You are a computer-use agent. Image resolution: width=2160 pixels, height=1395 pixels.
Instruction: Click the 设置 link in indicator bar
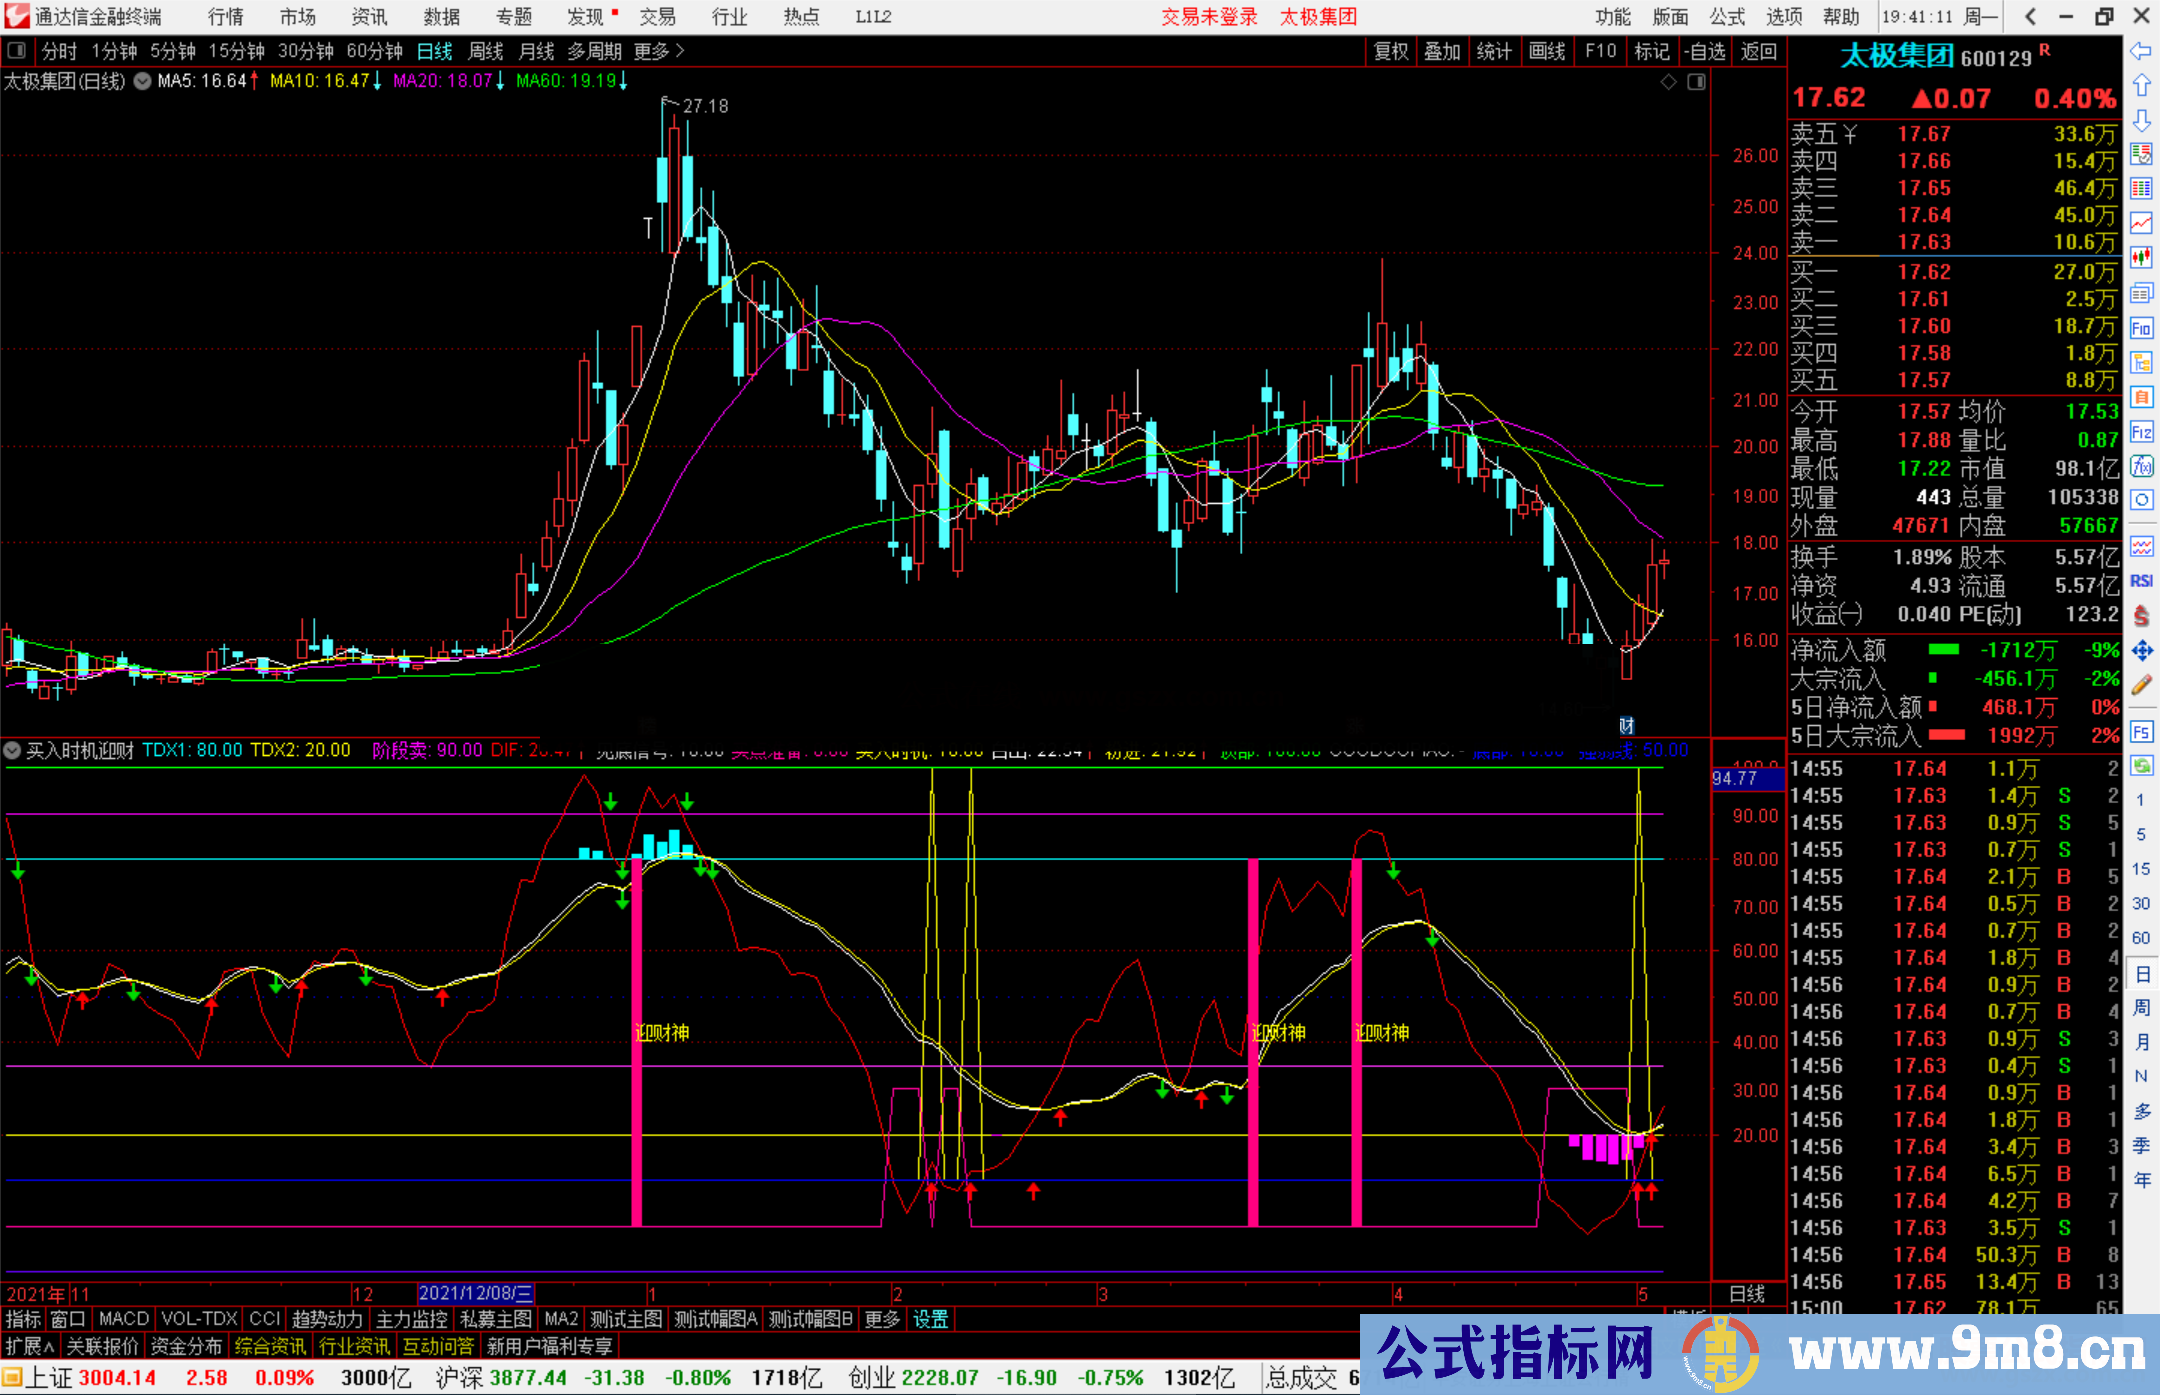click(930, 1319)
